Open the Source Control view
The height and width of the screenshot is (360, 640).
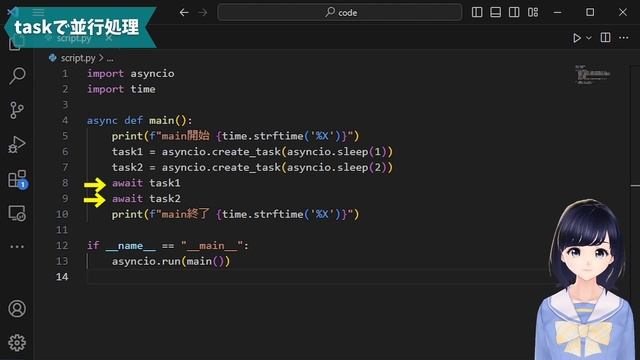[x=17, y=110]
